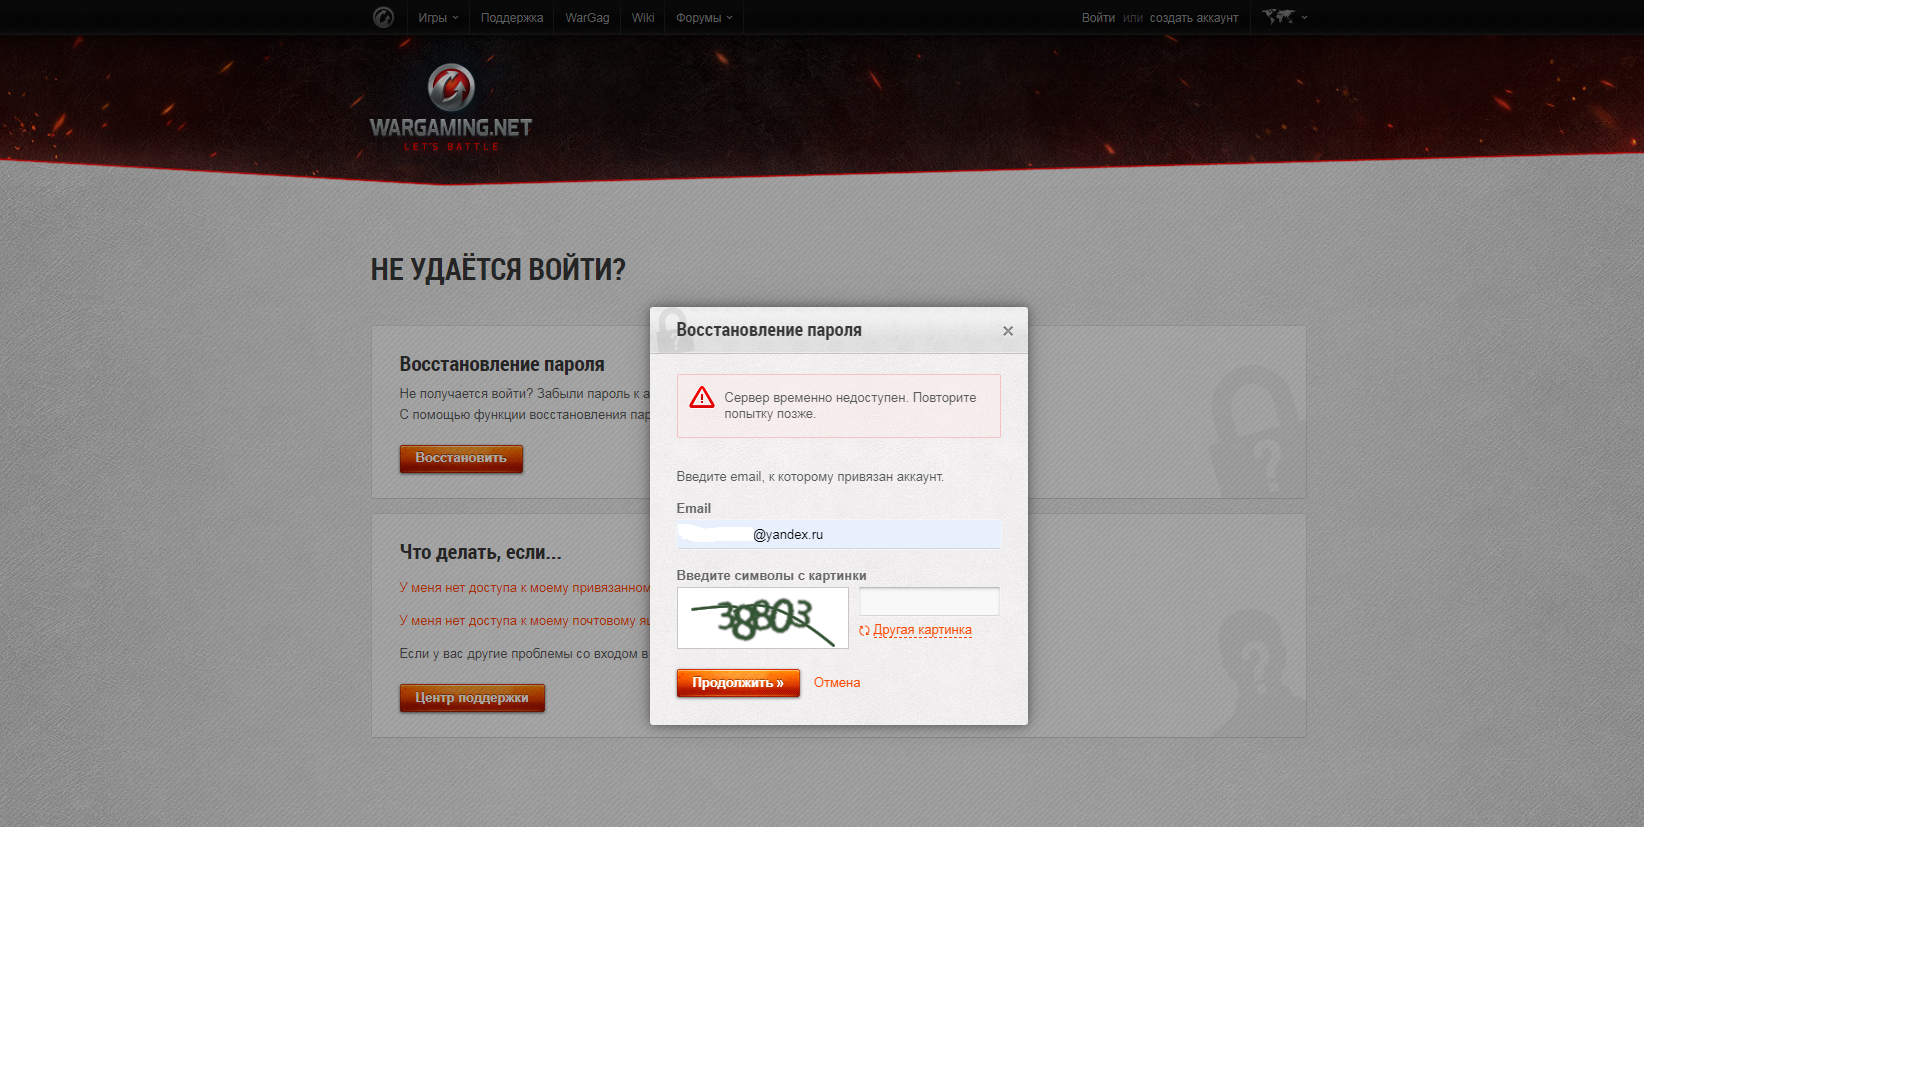Click создать аккаунт link
Viewport: 1920px width, 1080px height.
tap(1194, 18)
